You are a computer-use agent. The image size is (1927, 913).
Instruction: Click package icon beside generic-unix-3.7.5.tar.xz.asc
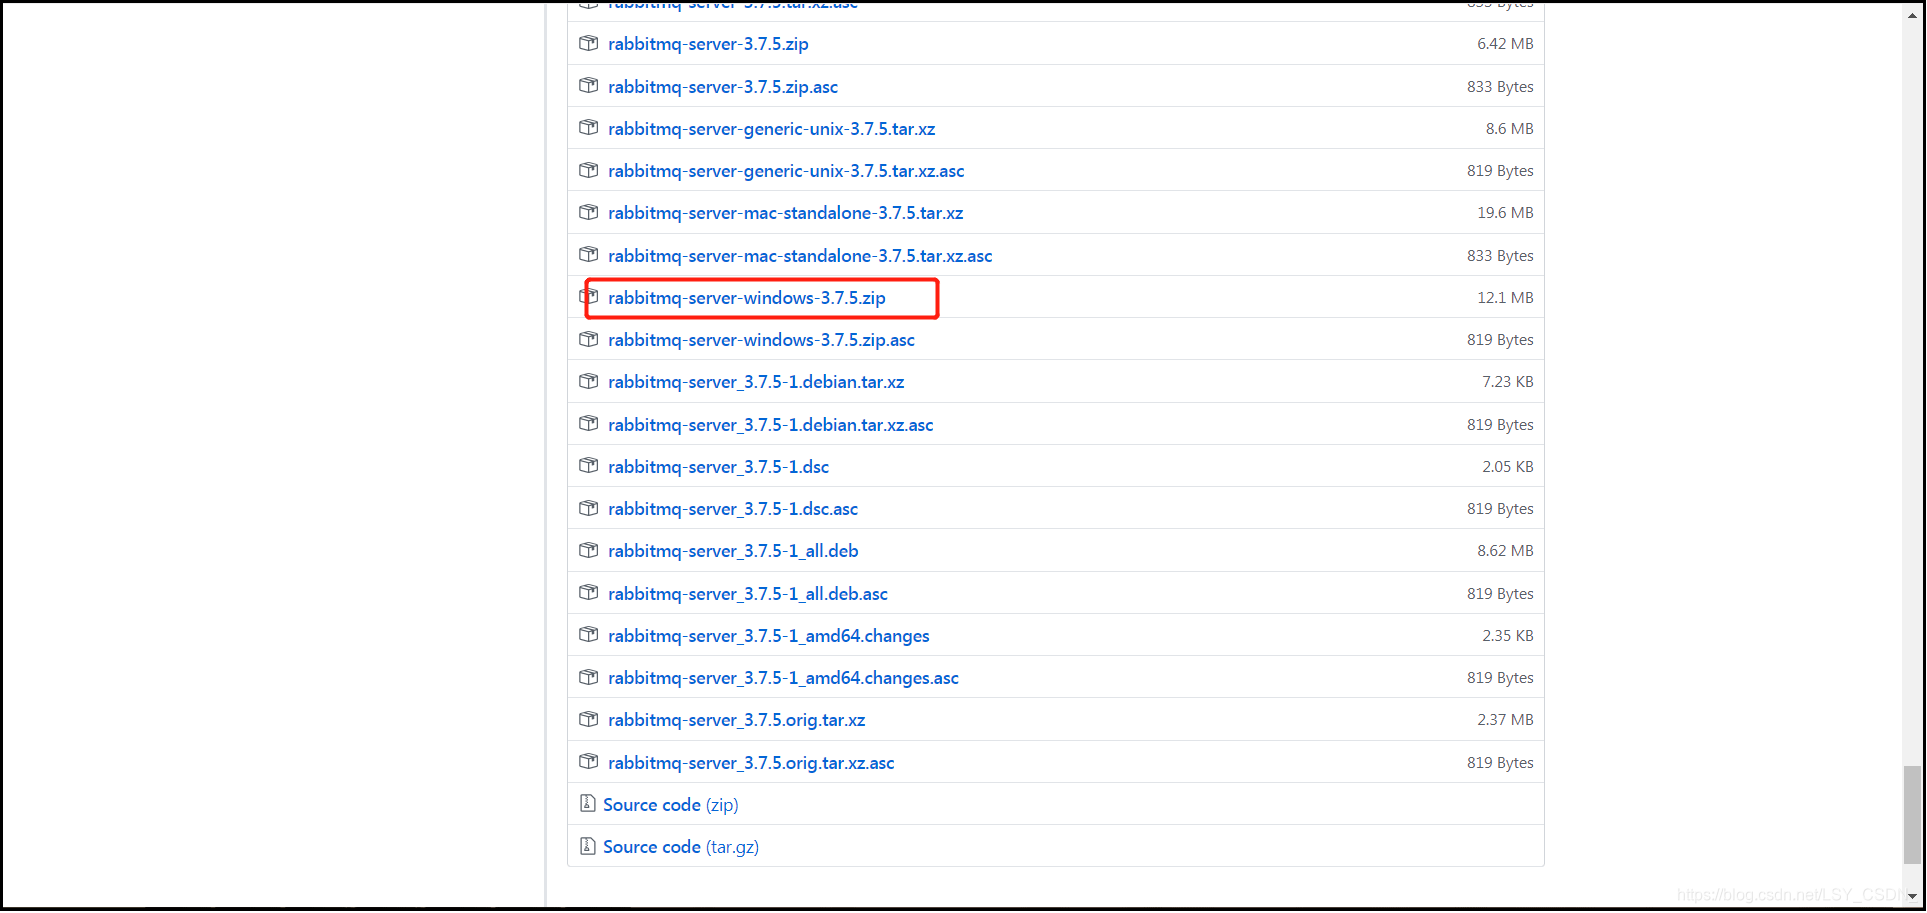click(x=589, y=170)
